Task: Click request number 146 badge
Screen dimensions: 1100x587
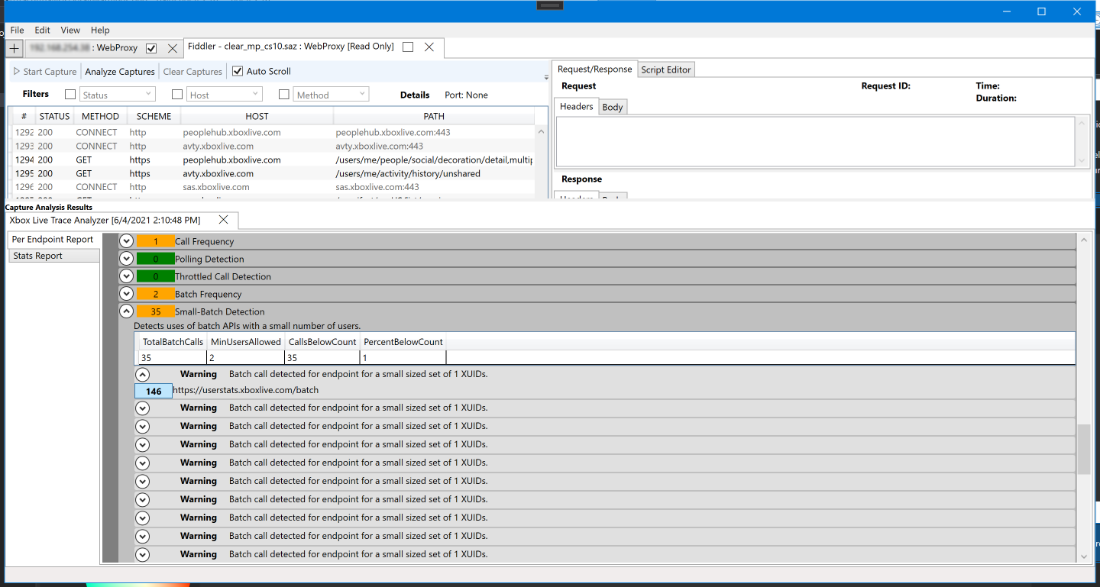Action: pos(154,391)
